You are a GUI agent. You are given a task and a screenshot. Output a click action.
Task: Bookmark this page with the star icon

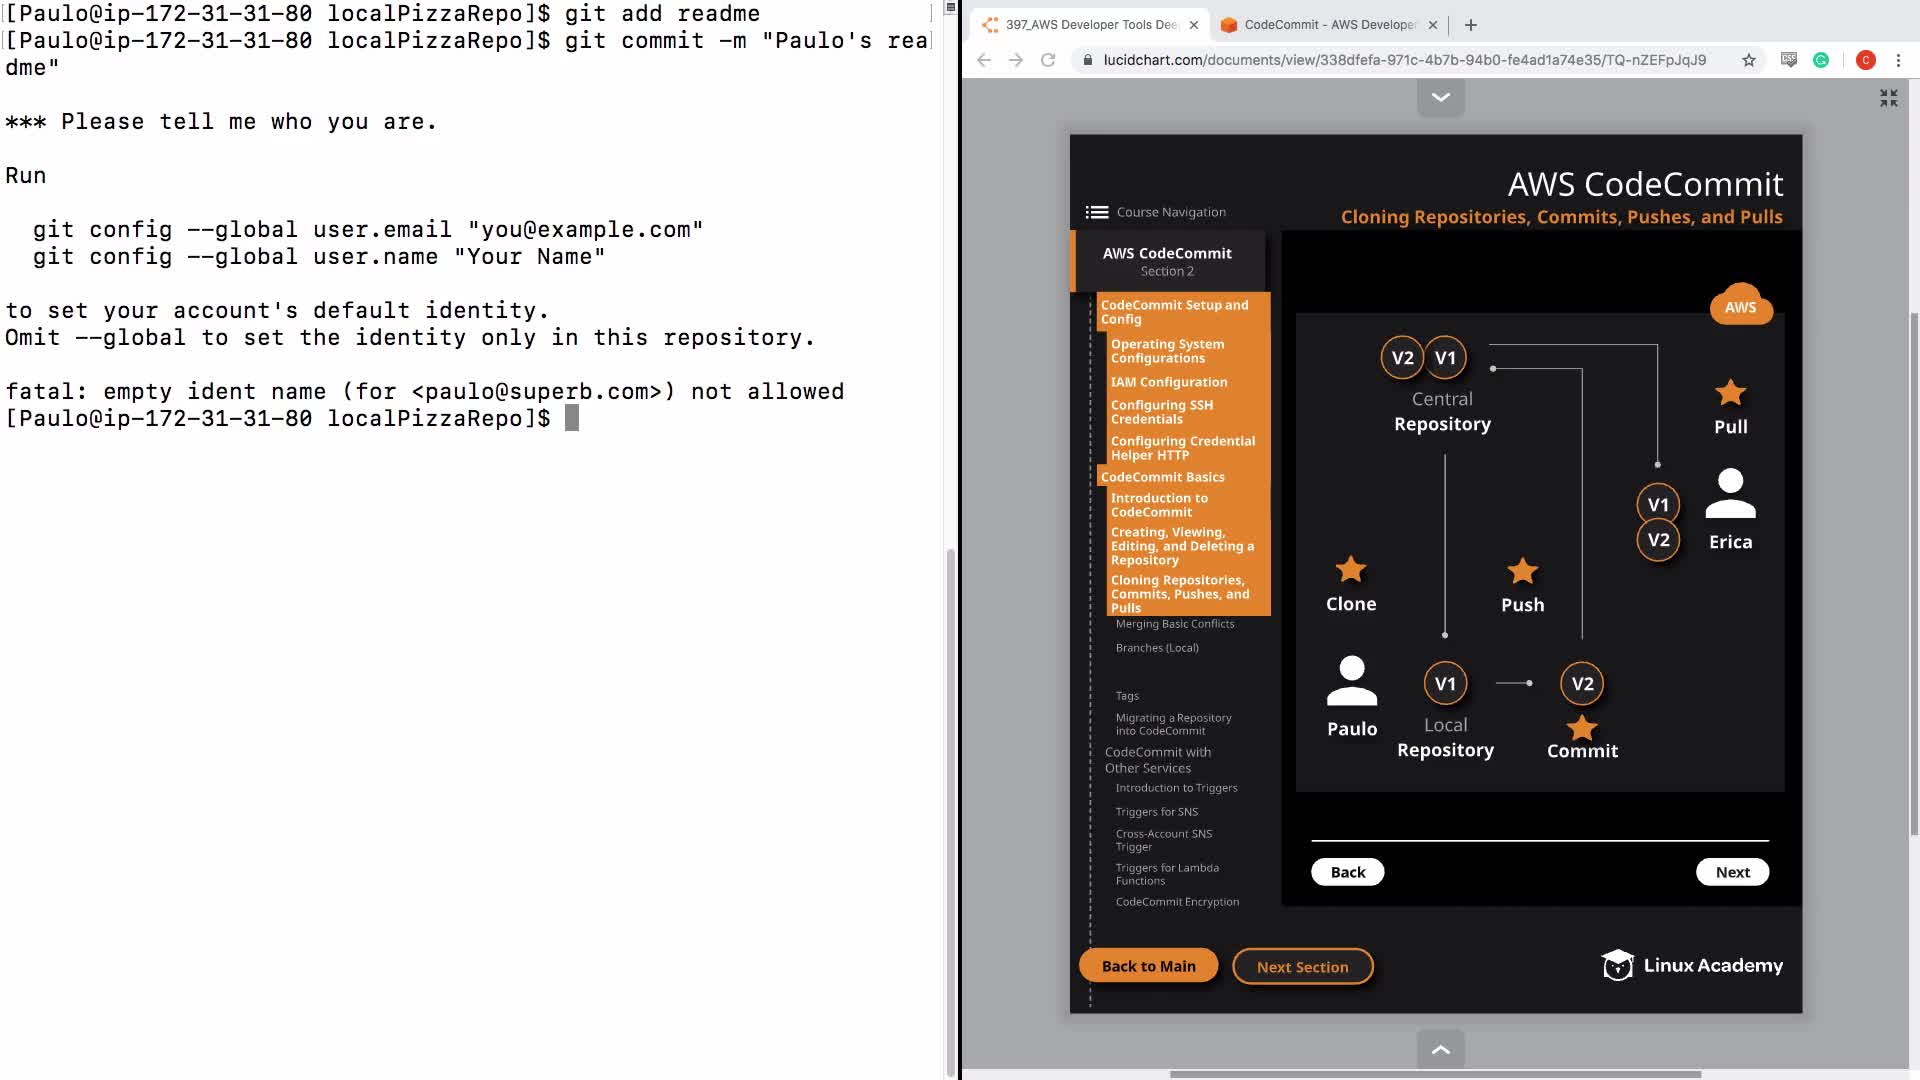[1749, 60]
